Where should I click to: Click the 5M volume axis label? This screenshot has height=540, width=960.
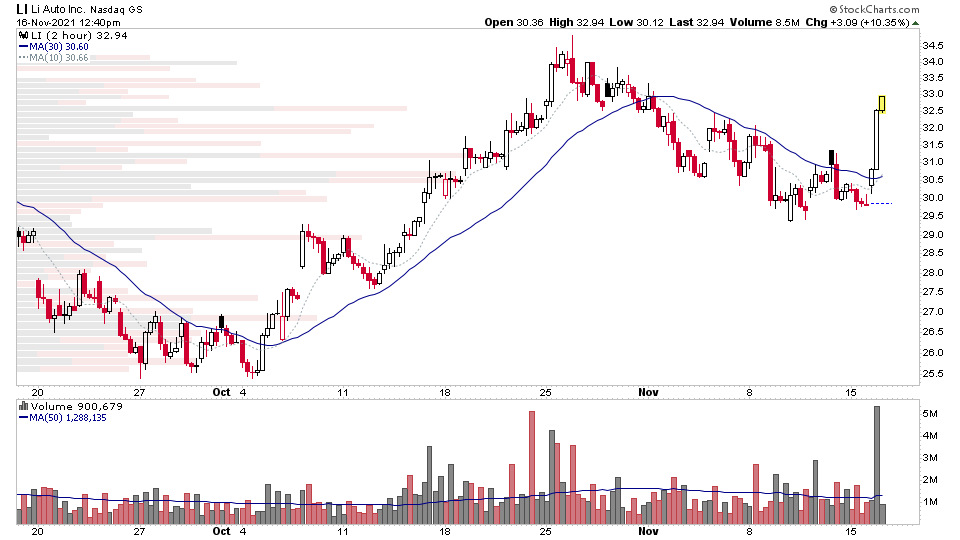coord(930,414)
